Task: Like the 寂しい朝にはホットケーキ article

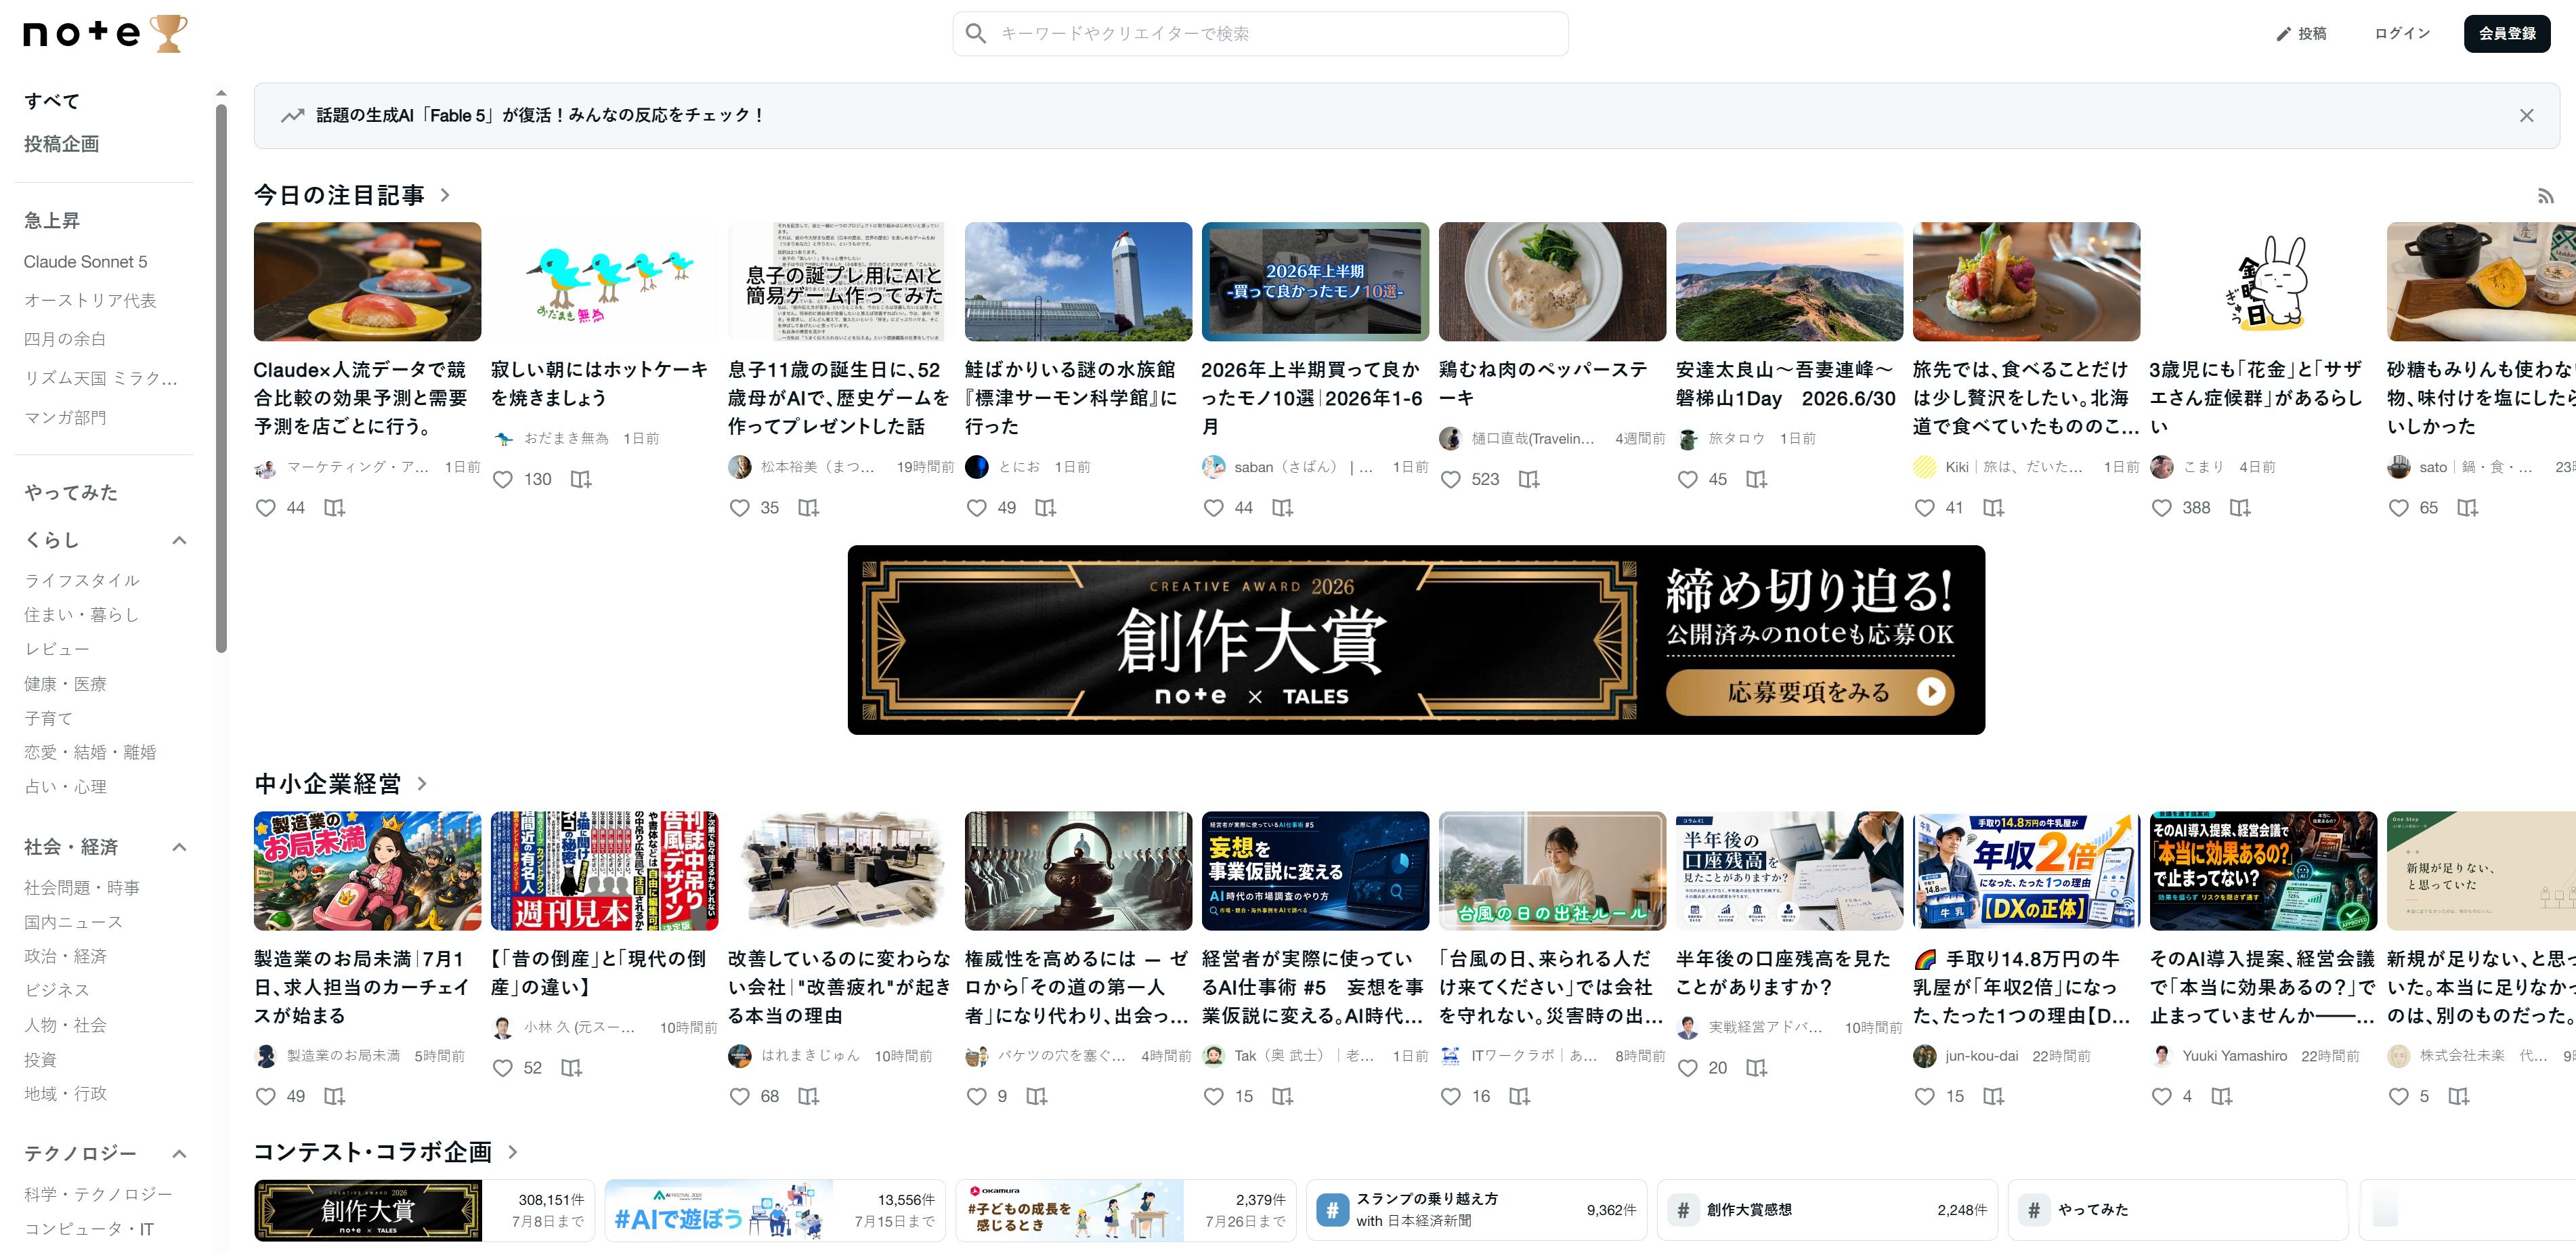Action: [x=503, y=480]
